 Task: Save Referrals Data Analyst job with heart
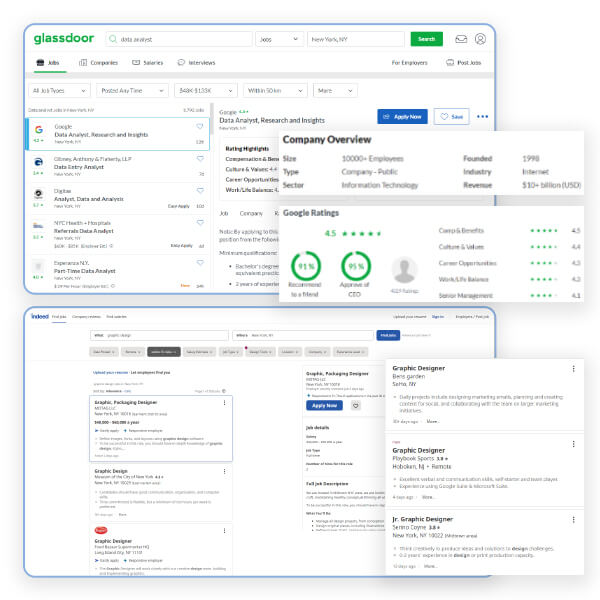coord(200,222)
